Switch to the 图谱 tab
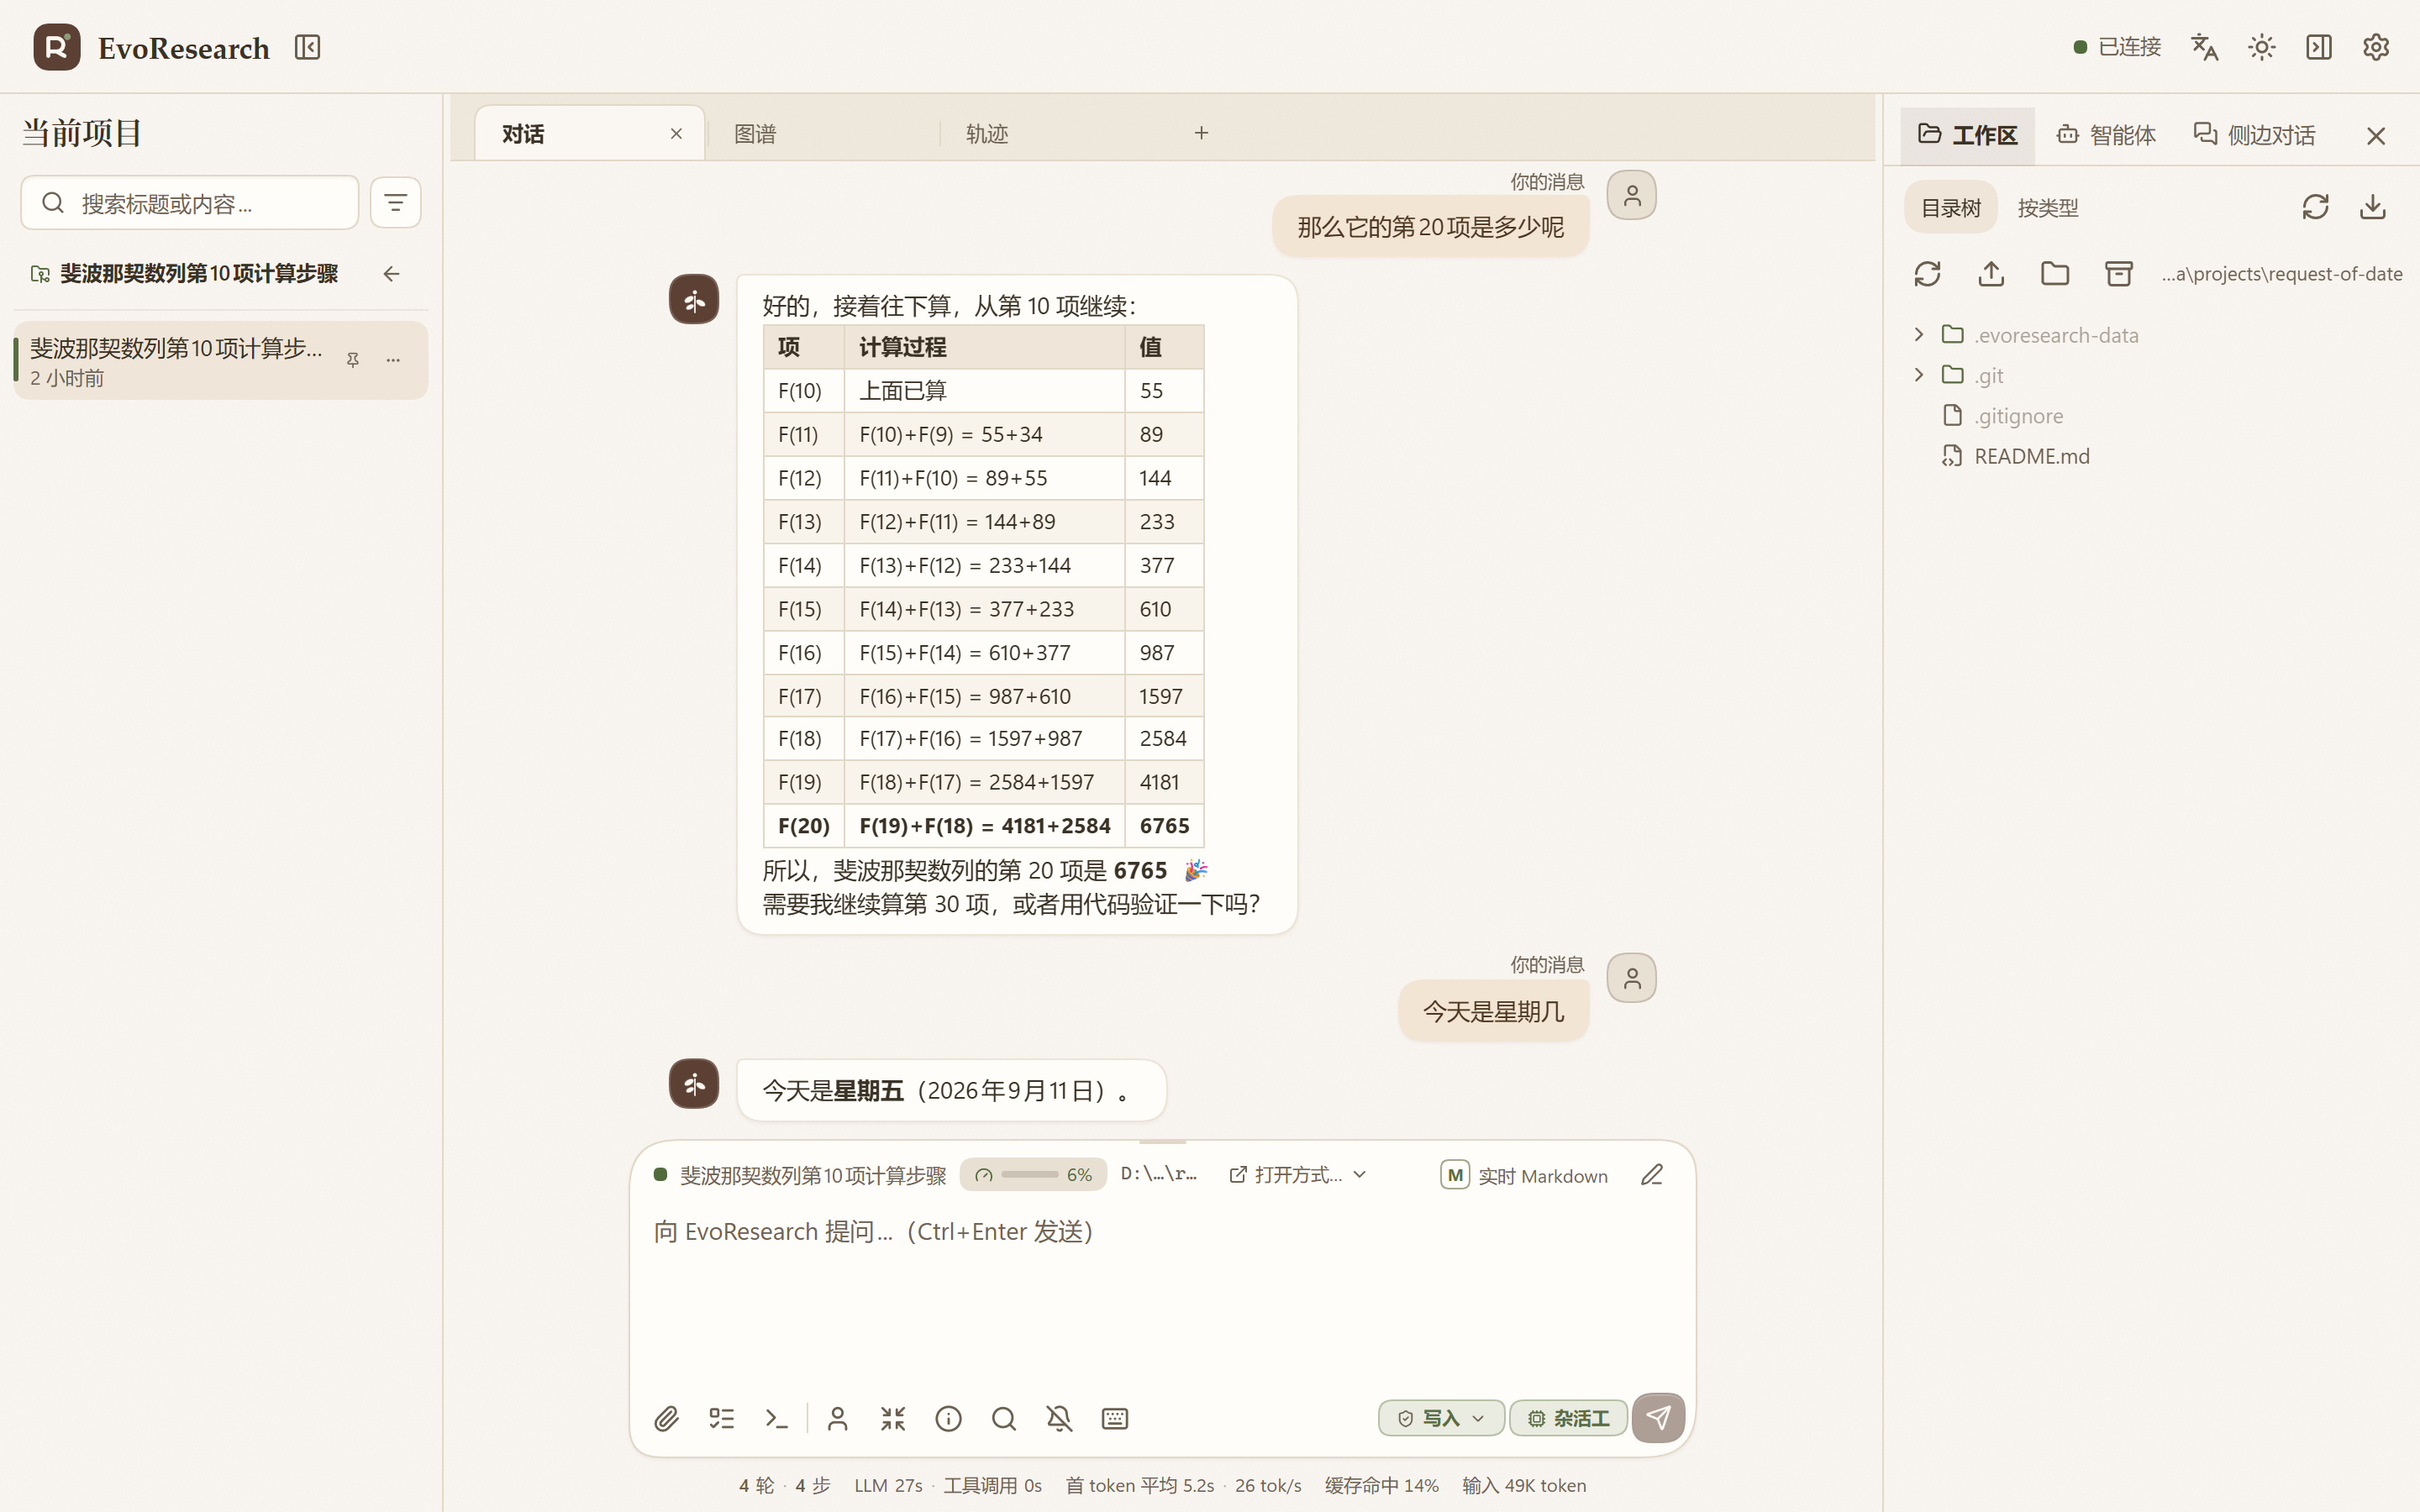2420x1512 pixels. point(755,133)
